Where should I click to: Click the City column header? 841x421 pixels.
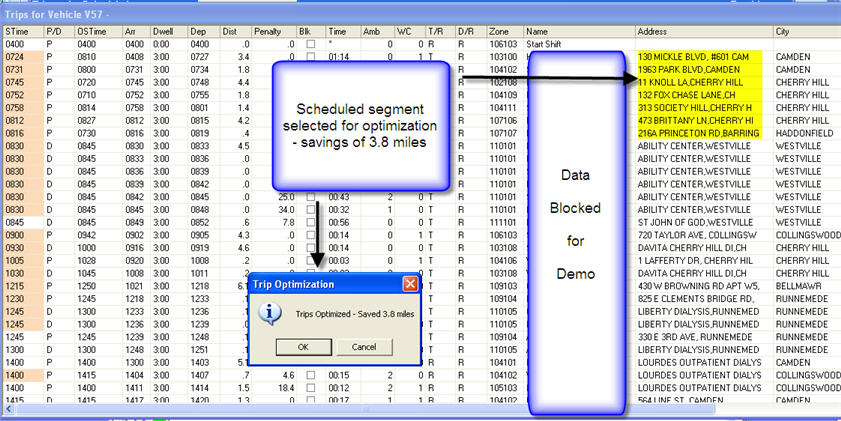coord(807,32)
